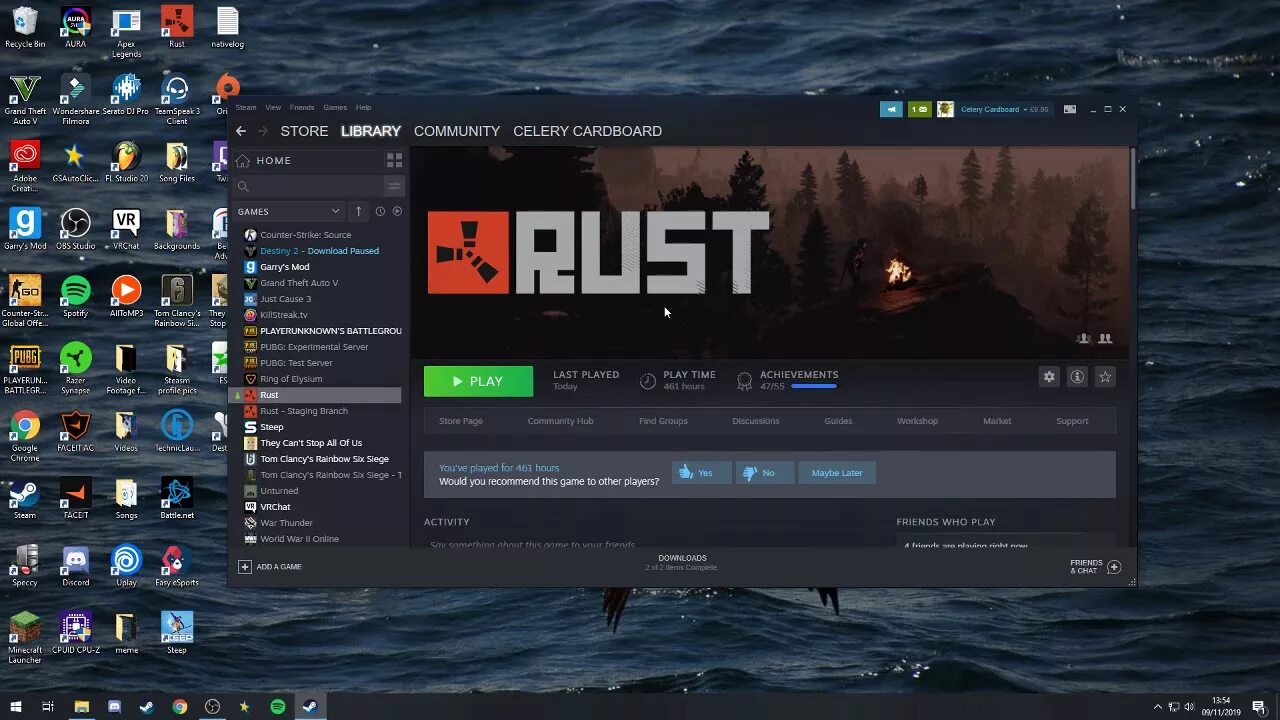Click in the library search field
The image size is (1280, 720).
click(x=310, y=186)
